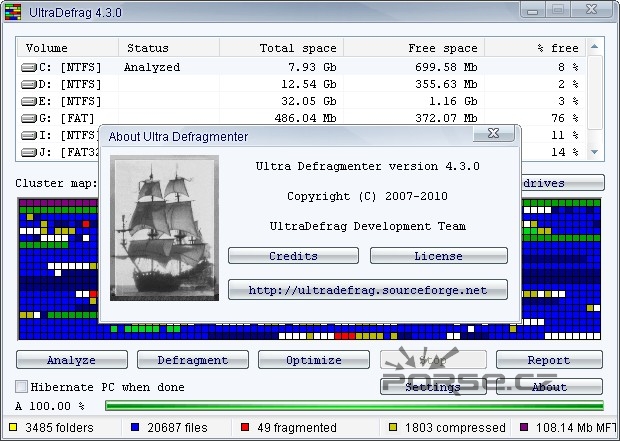Click the About button in main window
Viewport: 620px width, 441px height.
coord(550,386)
